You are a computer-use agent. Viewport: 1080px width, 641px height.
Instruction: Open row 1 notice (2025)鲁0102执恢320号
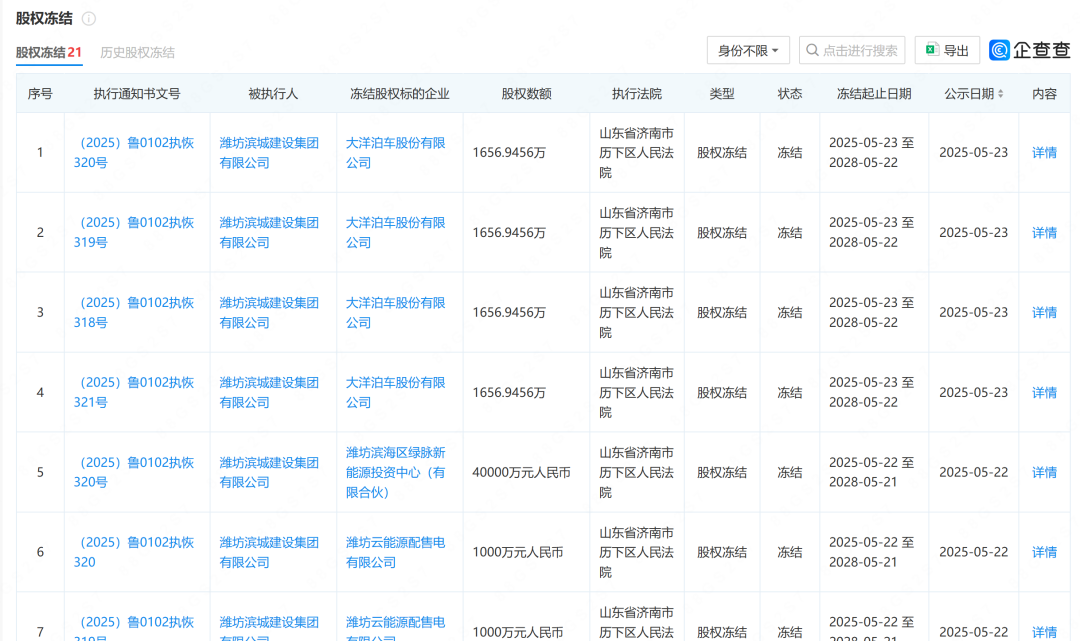(x=134, y=153)
